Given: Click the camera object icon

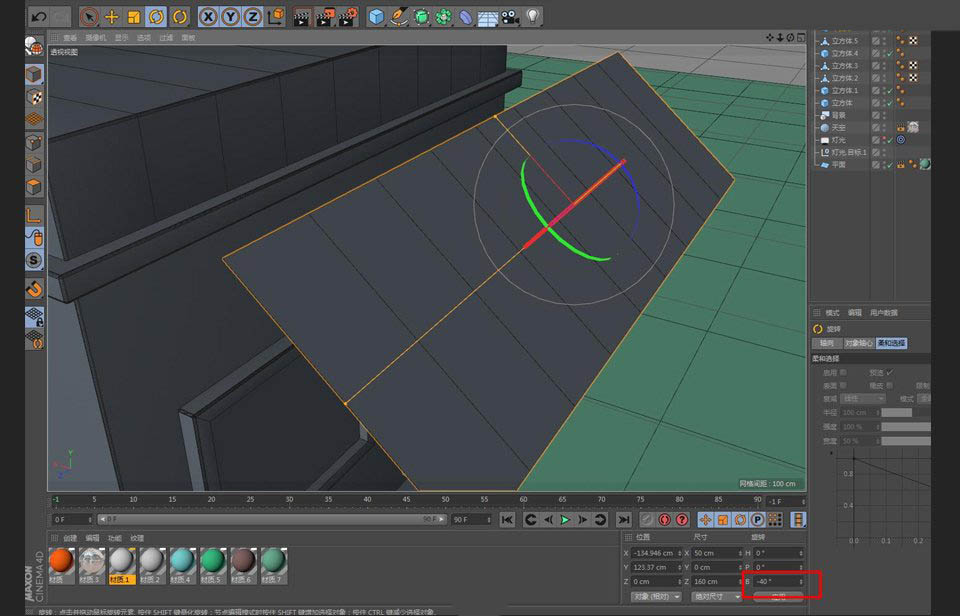Looking at the screenshot, I should [x=510, y=17].
